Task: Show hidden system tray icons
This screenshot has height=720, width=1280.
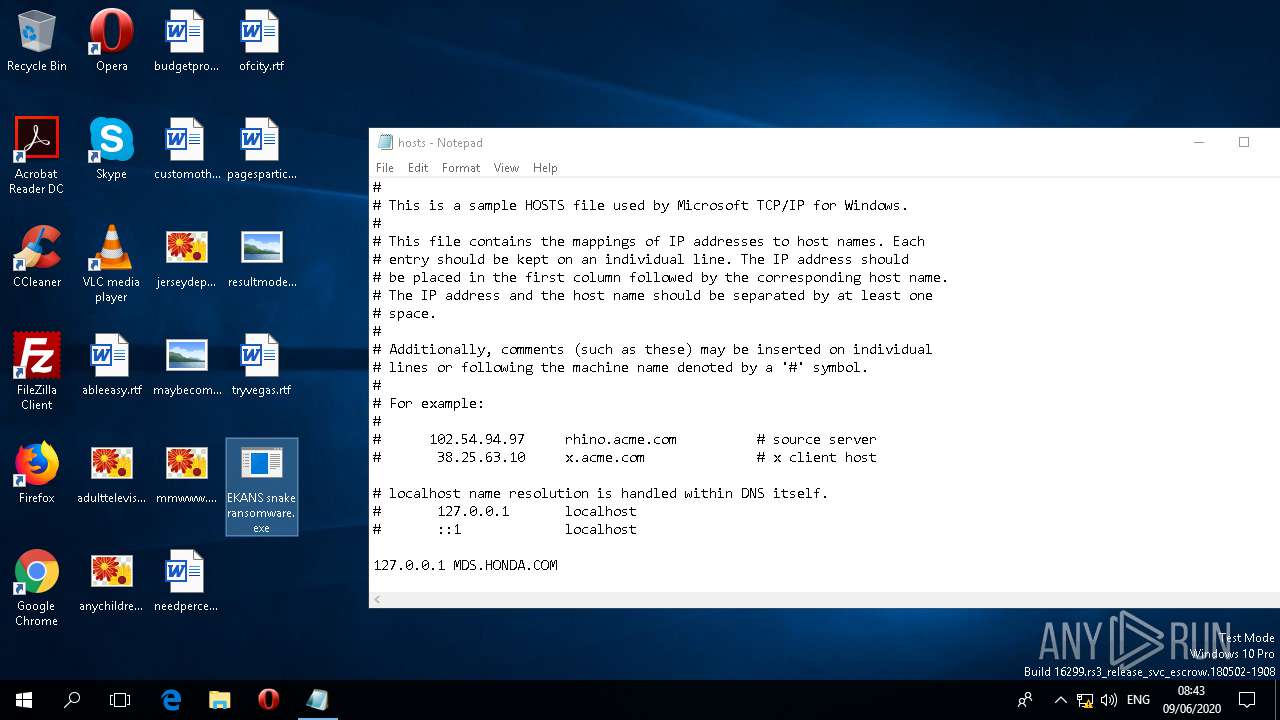Action: [1061, 700]
